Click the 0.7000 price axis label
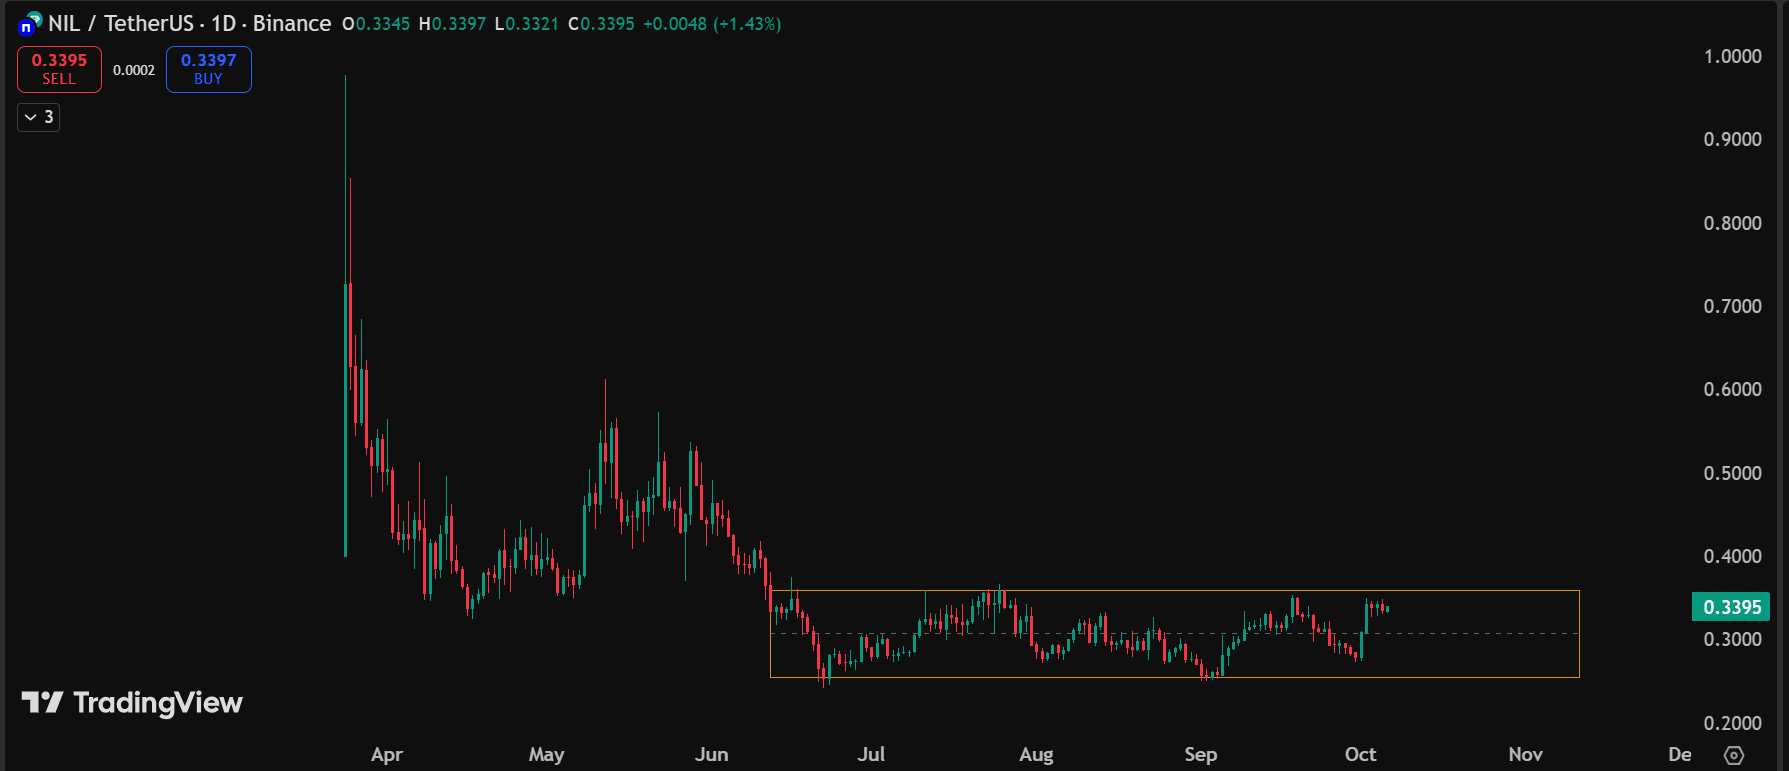This screenshot has width=1789, height=771. pos(1732,306)
